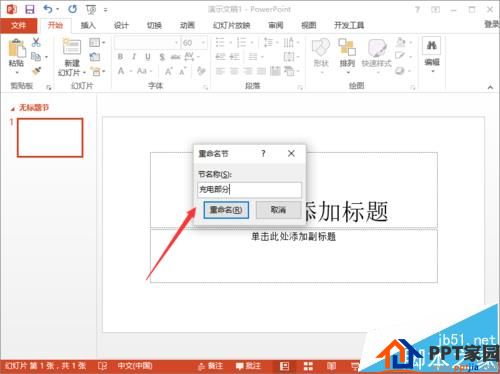Screen dimensions: 500x374
Task: Toggle the Notes pane in status bar
Action: 210,366
